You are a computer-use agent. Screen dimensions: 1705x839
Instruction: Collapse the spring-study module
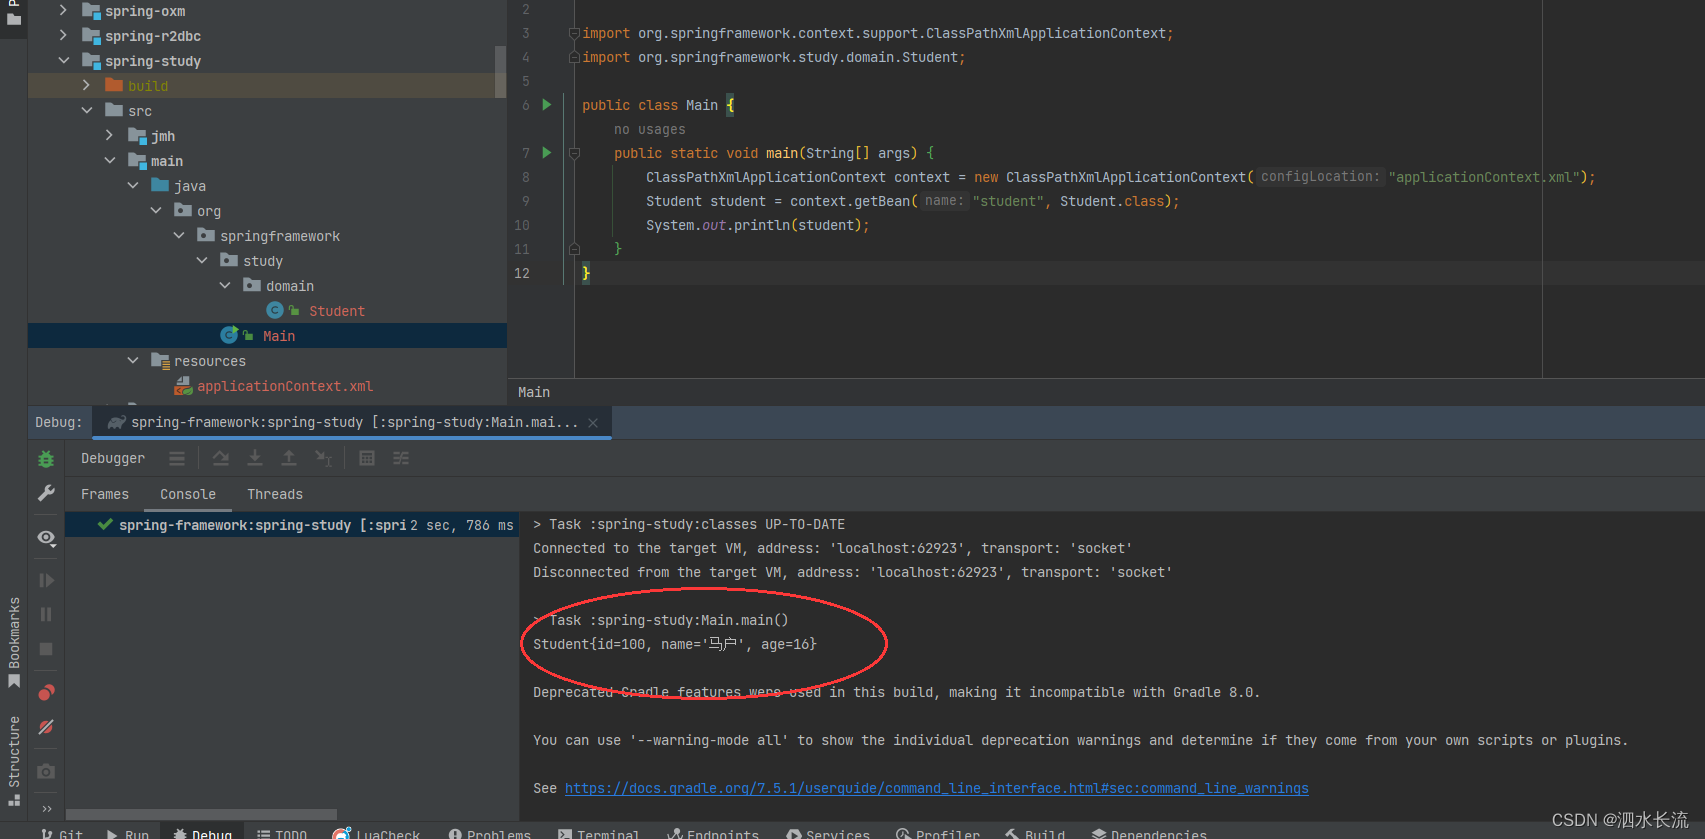[x=63, y=60]
